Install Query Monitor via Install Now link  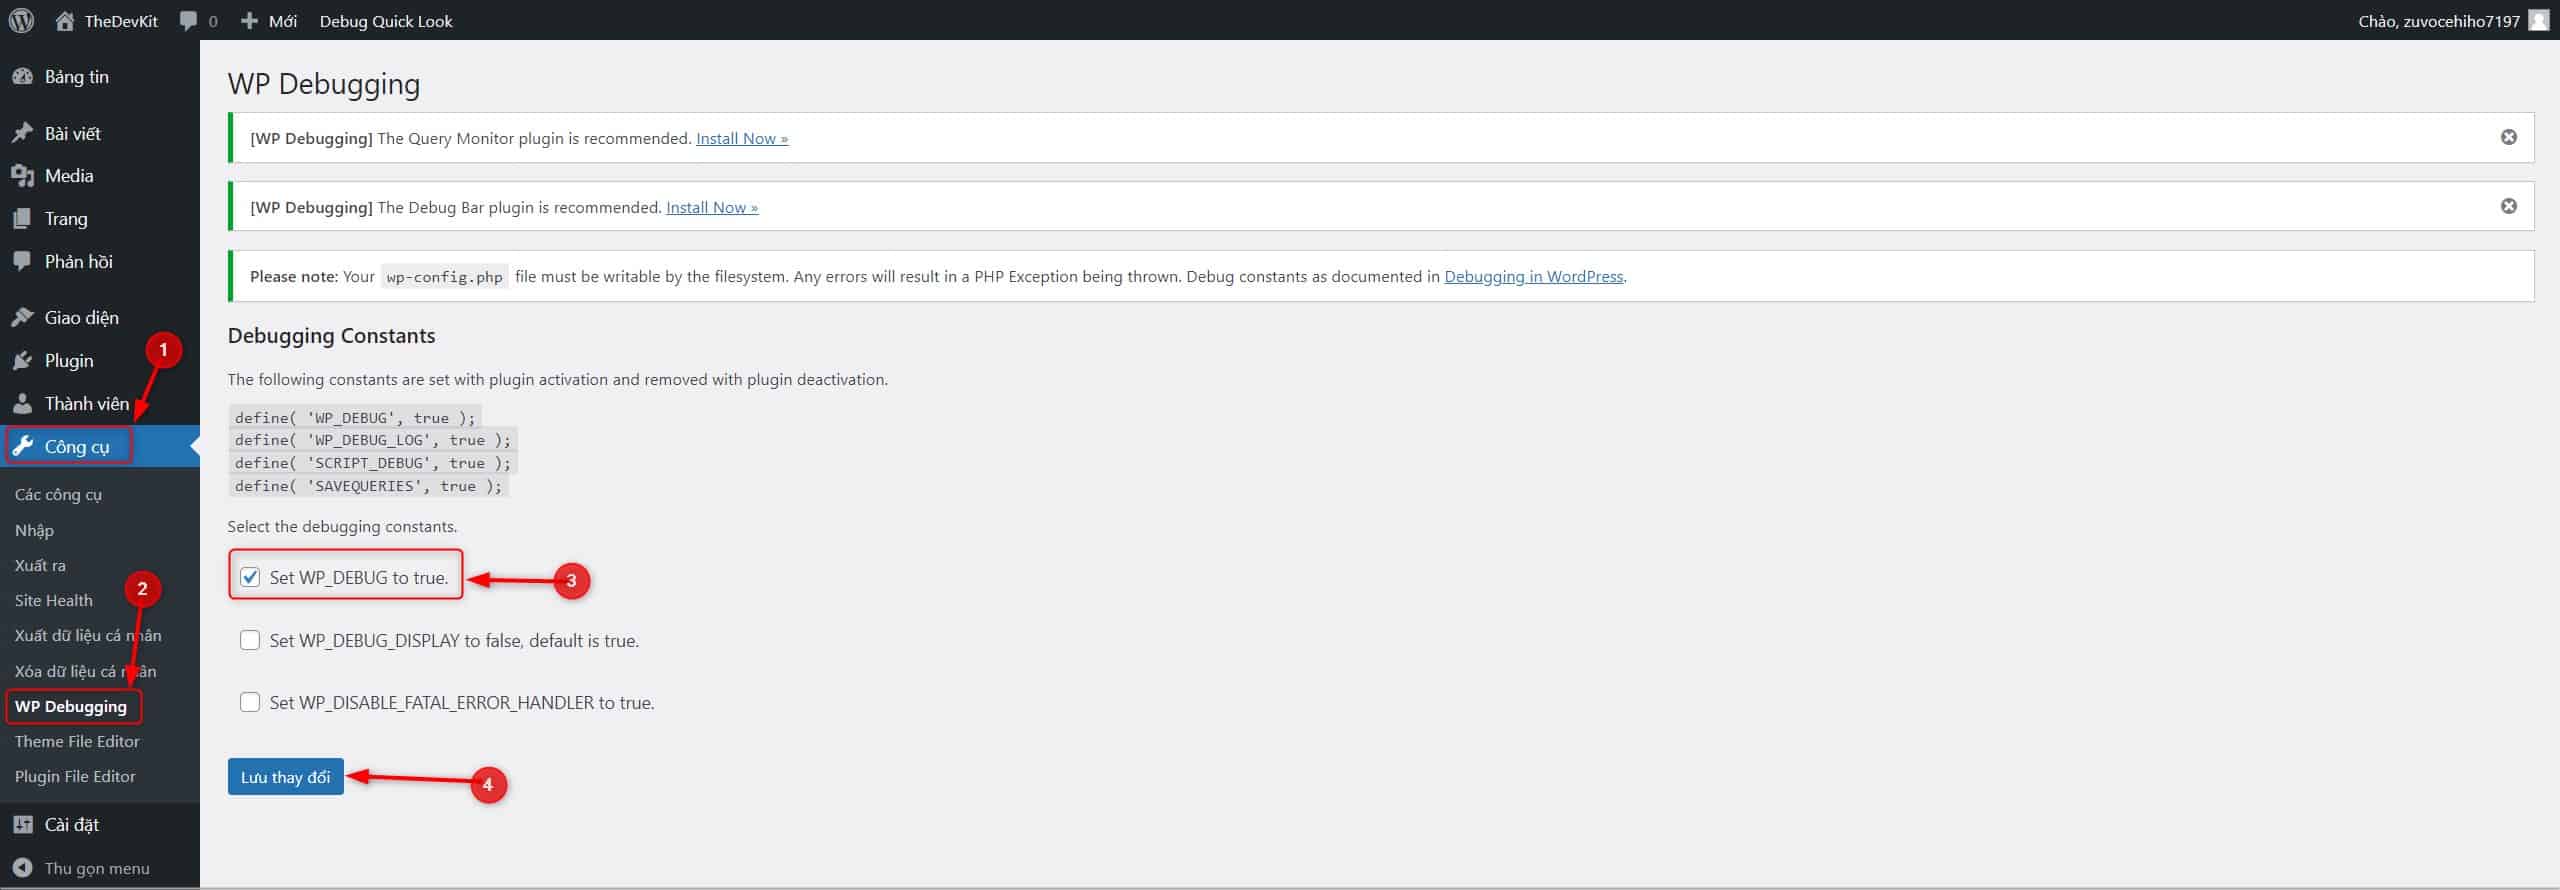coord(742,138)
